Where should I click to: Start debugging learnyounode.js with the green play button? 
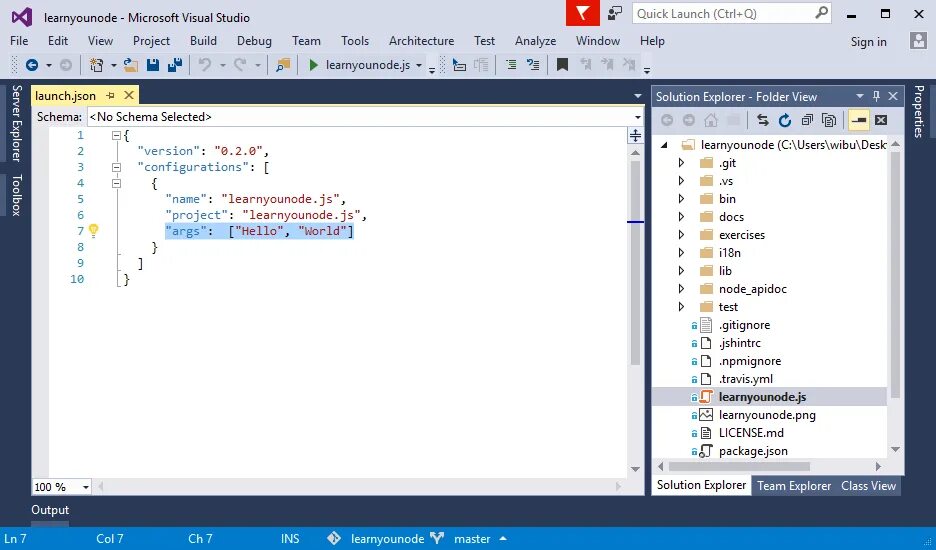tap(313, 65)
